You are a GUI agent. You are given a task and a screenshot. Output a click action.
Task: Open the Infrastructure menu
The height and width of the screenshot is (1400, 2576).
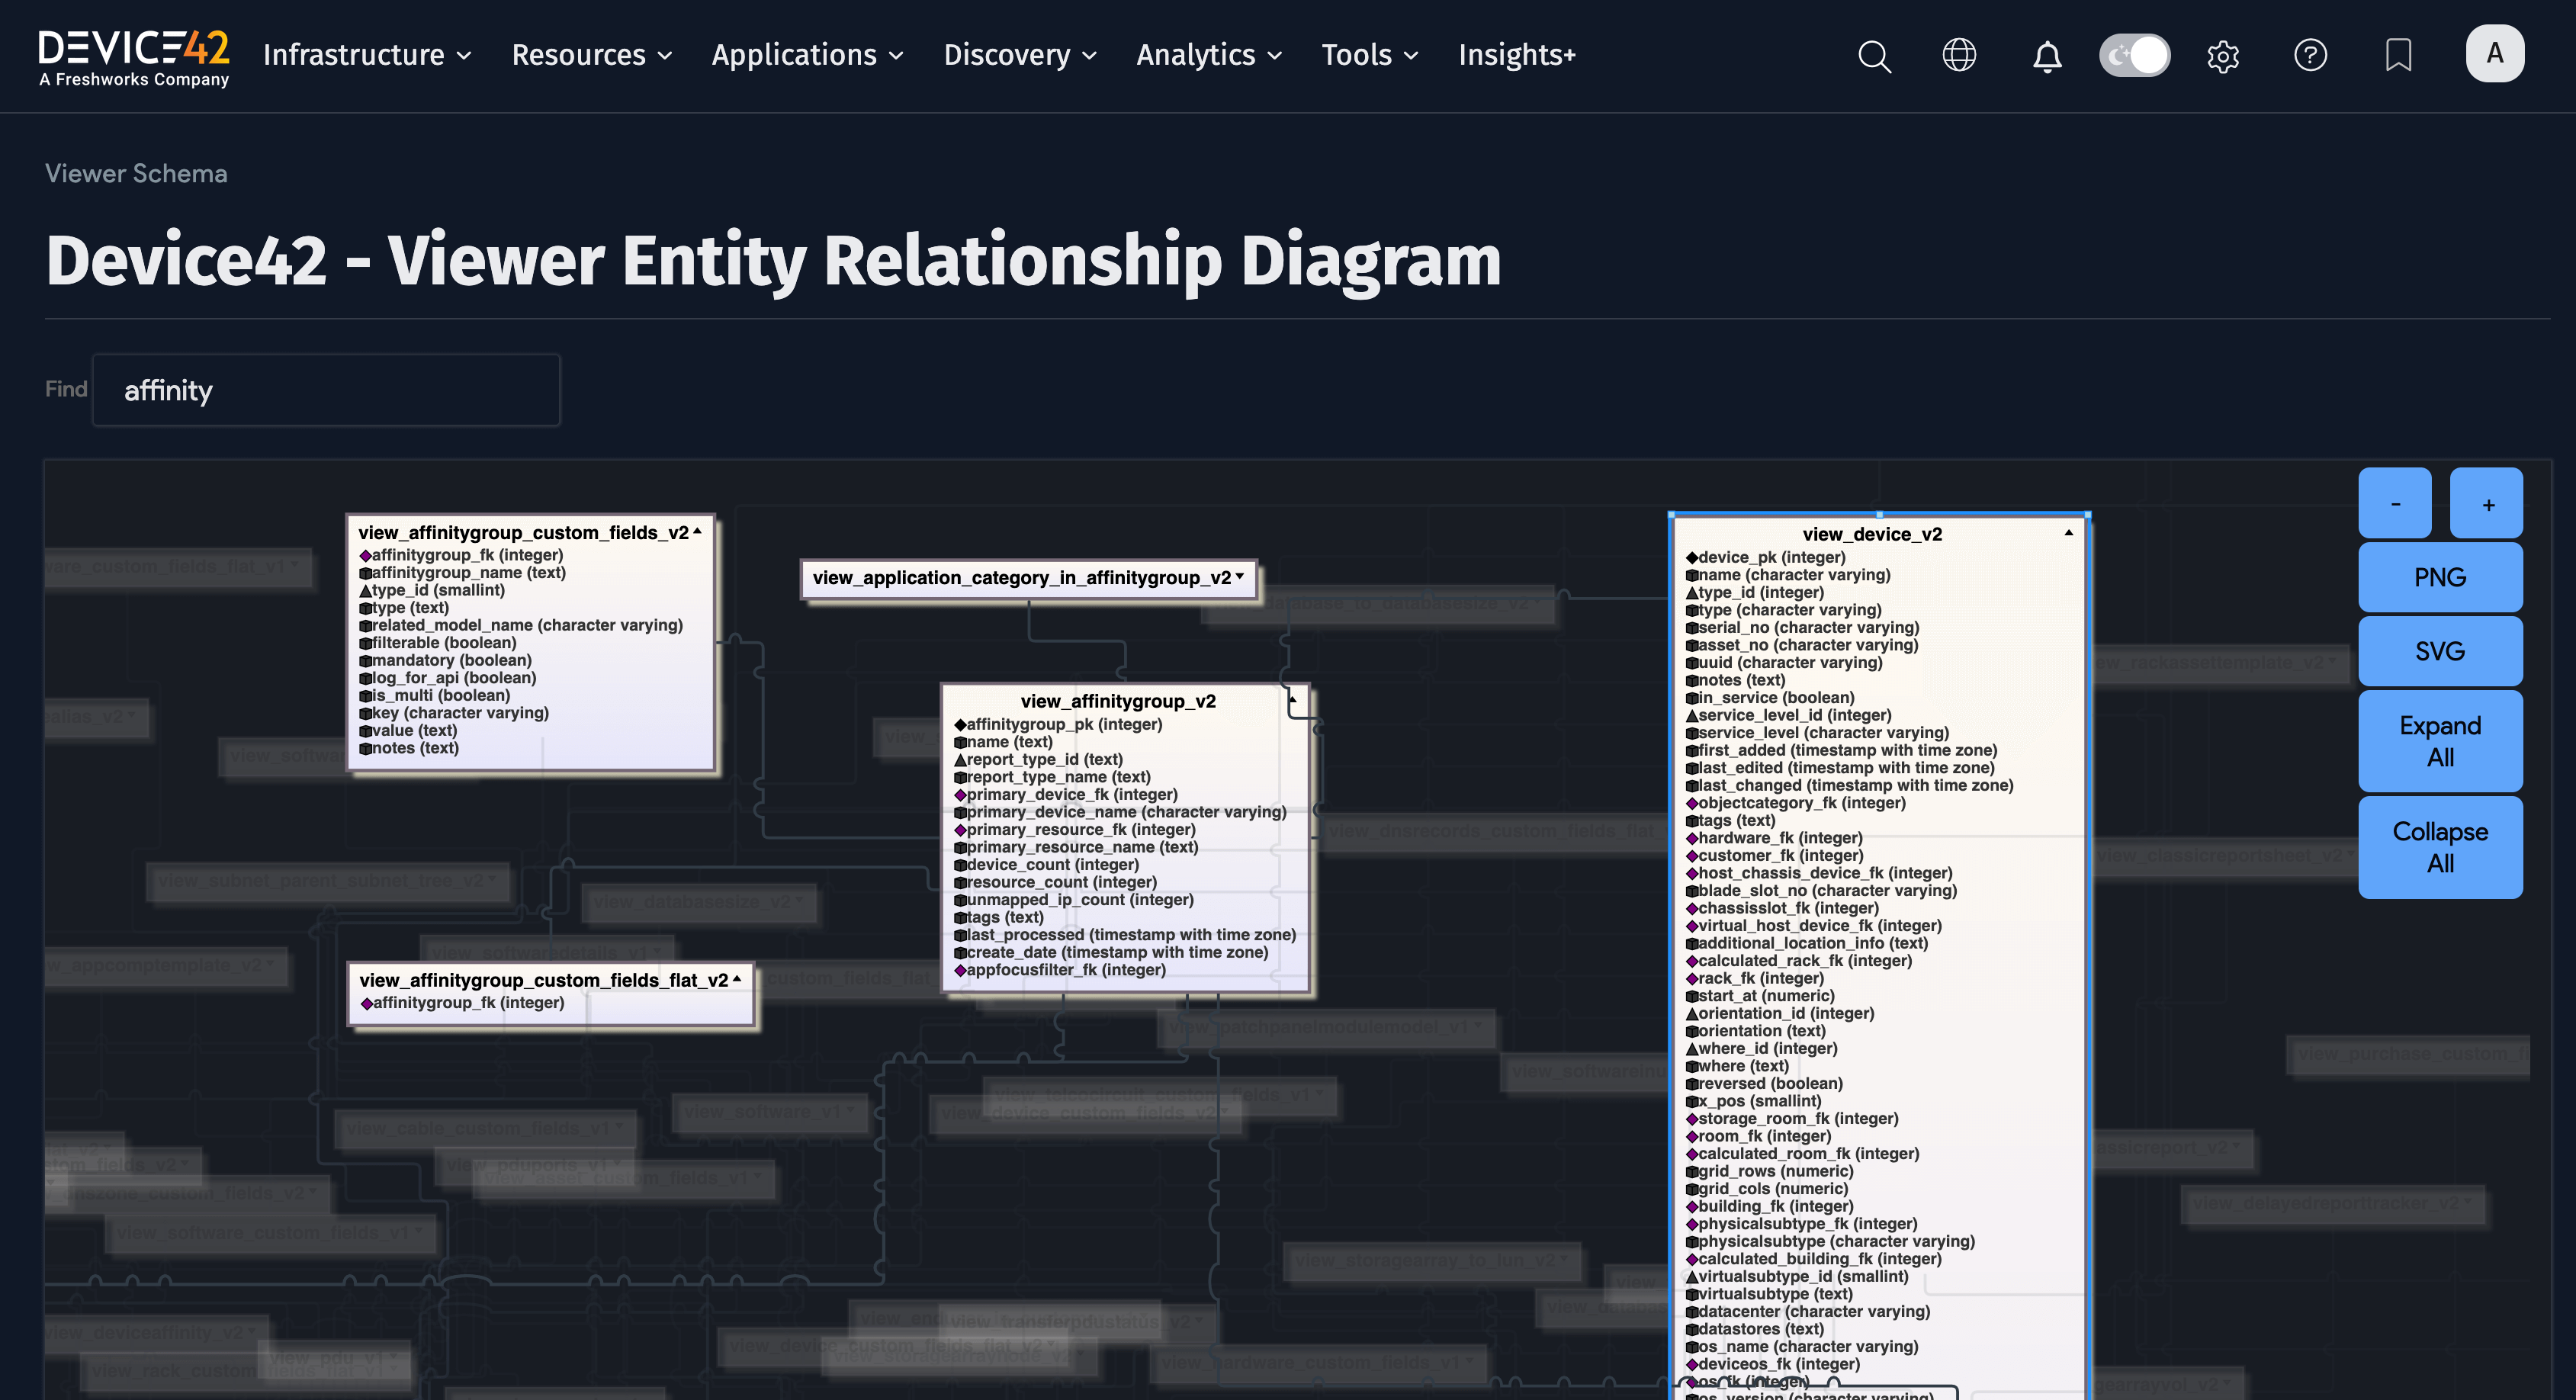367,55
